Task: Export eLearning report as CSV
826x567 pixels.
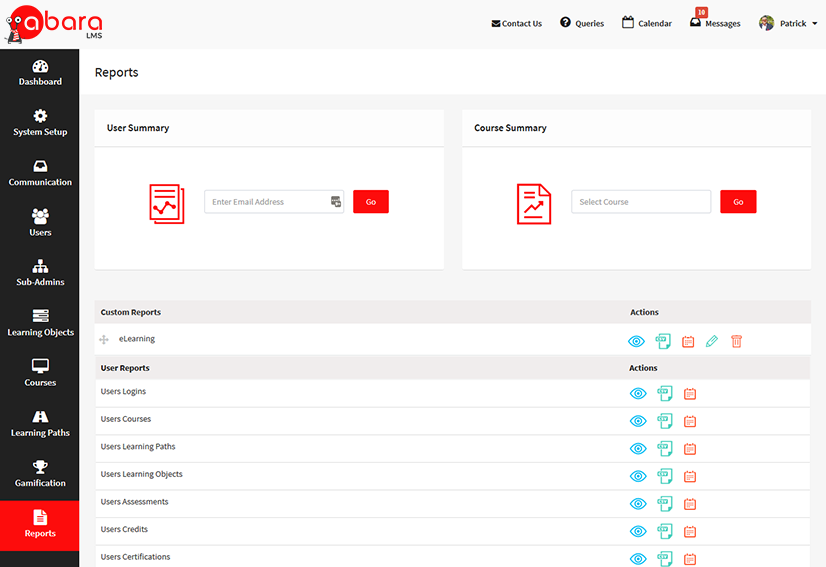Action: point(663,341)
